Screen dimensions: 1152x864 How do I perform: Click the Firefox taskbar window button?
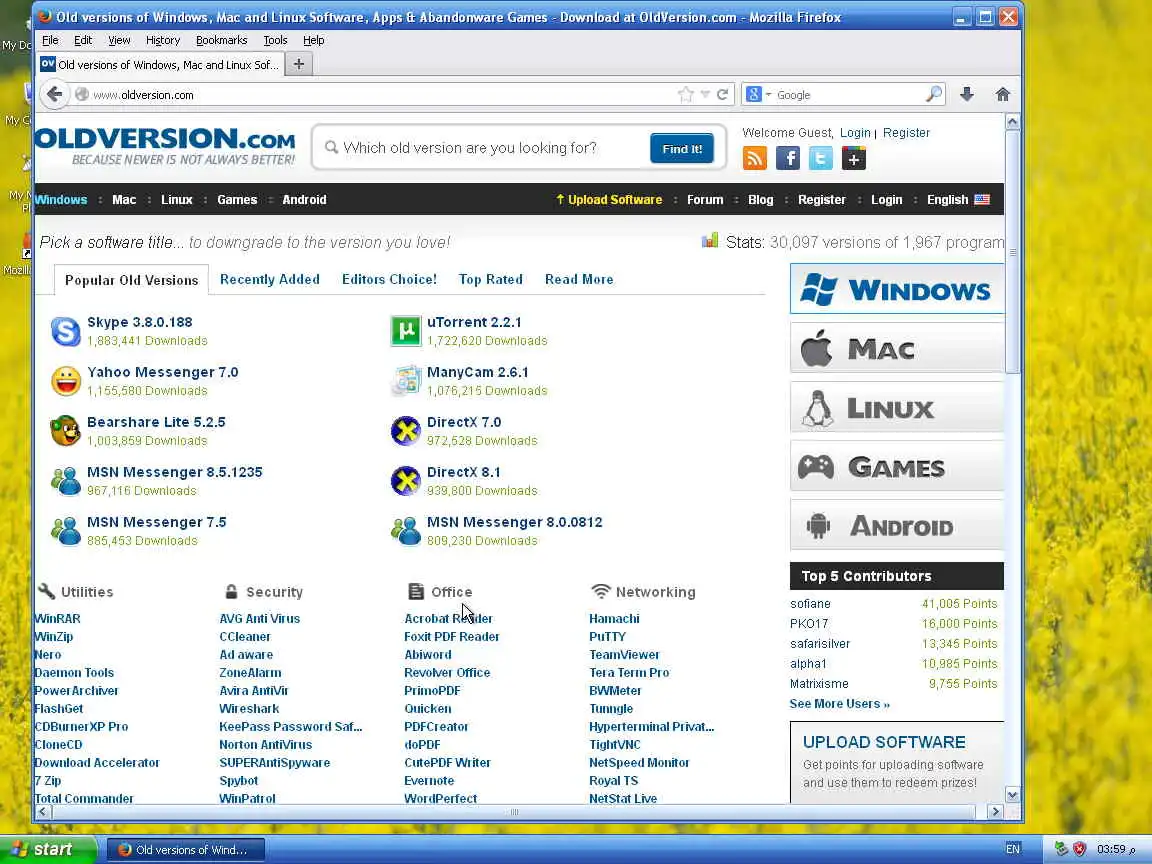point(186,849)
